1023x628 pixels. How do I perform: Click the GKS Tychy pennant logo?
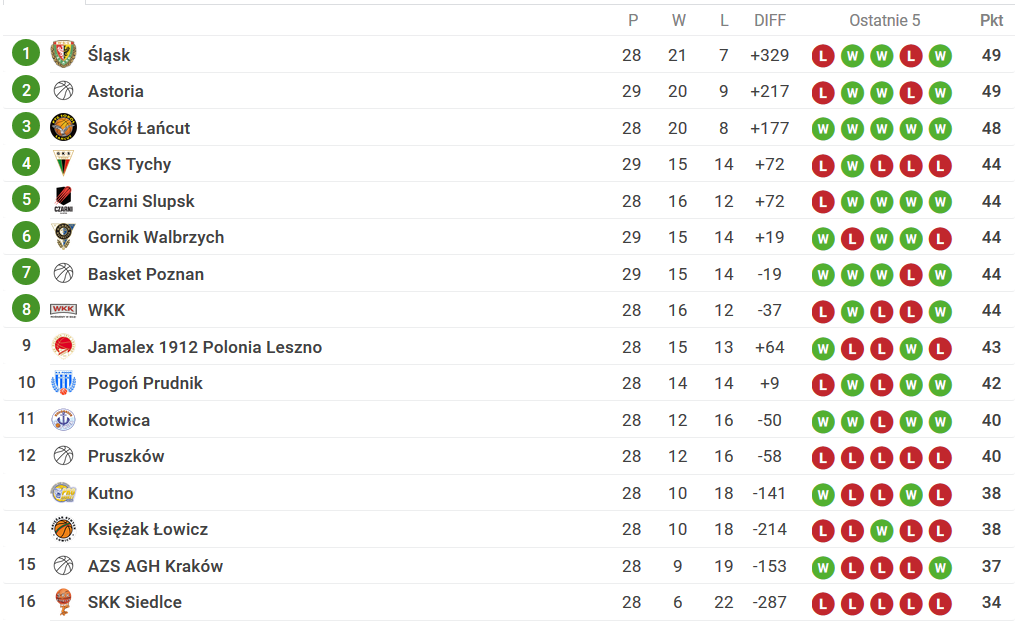(x=63, y=164)
